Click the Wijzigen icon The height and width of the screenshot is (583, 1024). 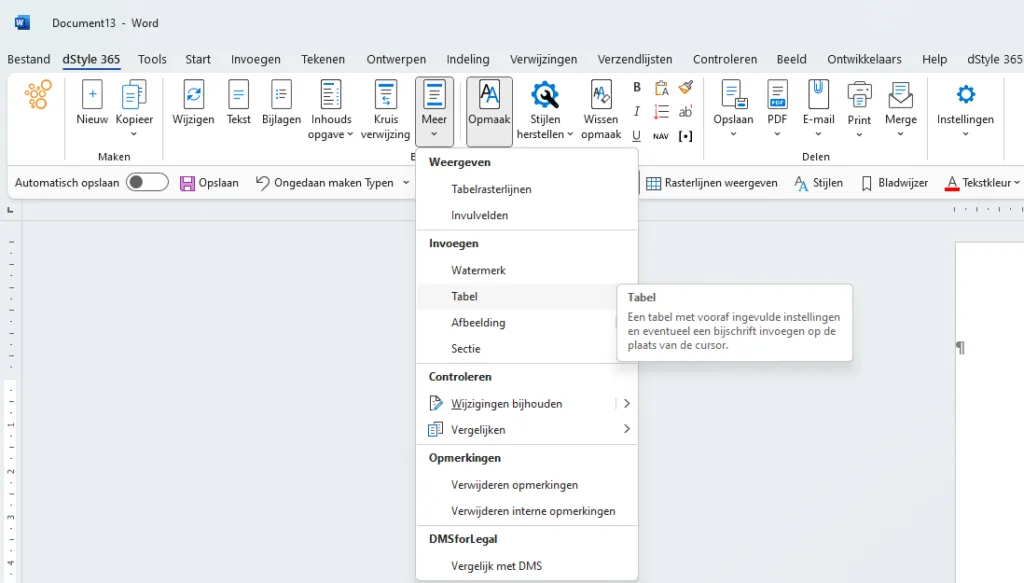click(193, 95)
